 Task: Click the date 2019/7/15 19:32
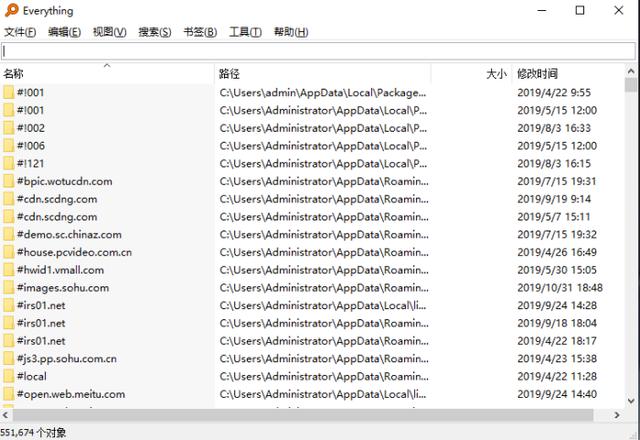pos(557,235)
